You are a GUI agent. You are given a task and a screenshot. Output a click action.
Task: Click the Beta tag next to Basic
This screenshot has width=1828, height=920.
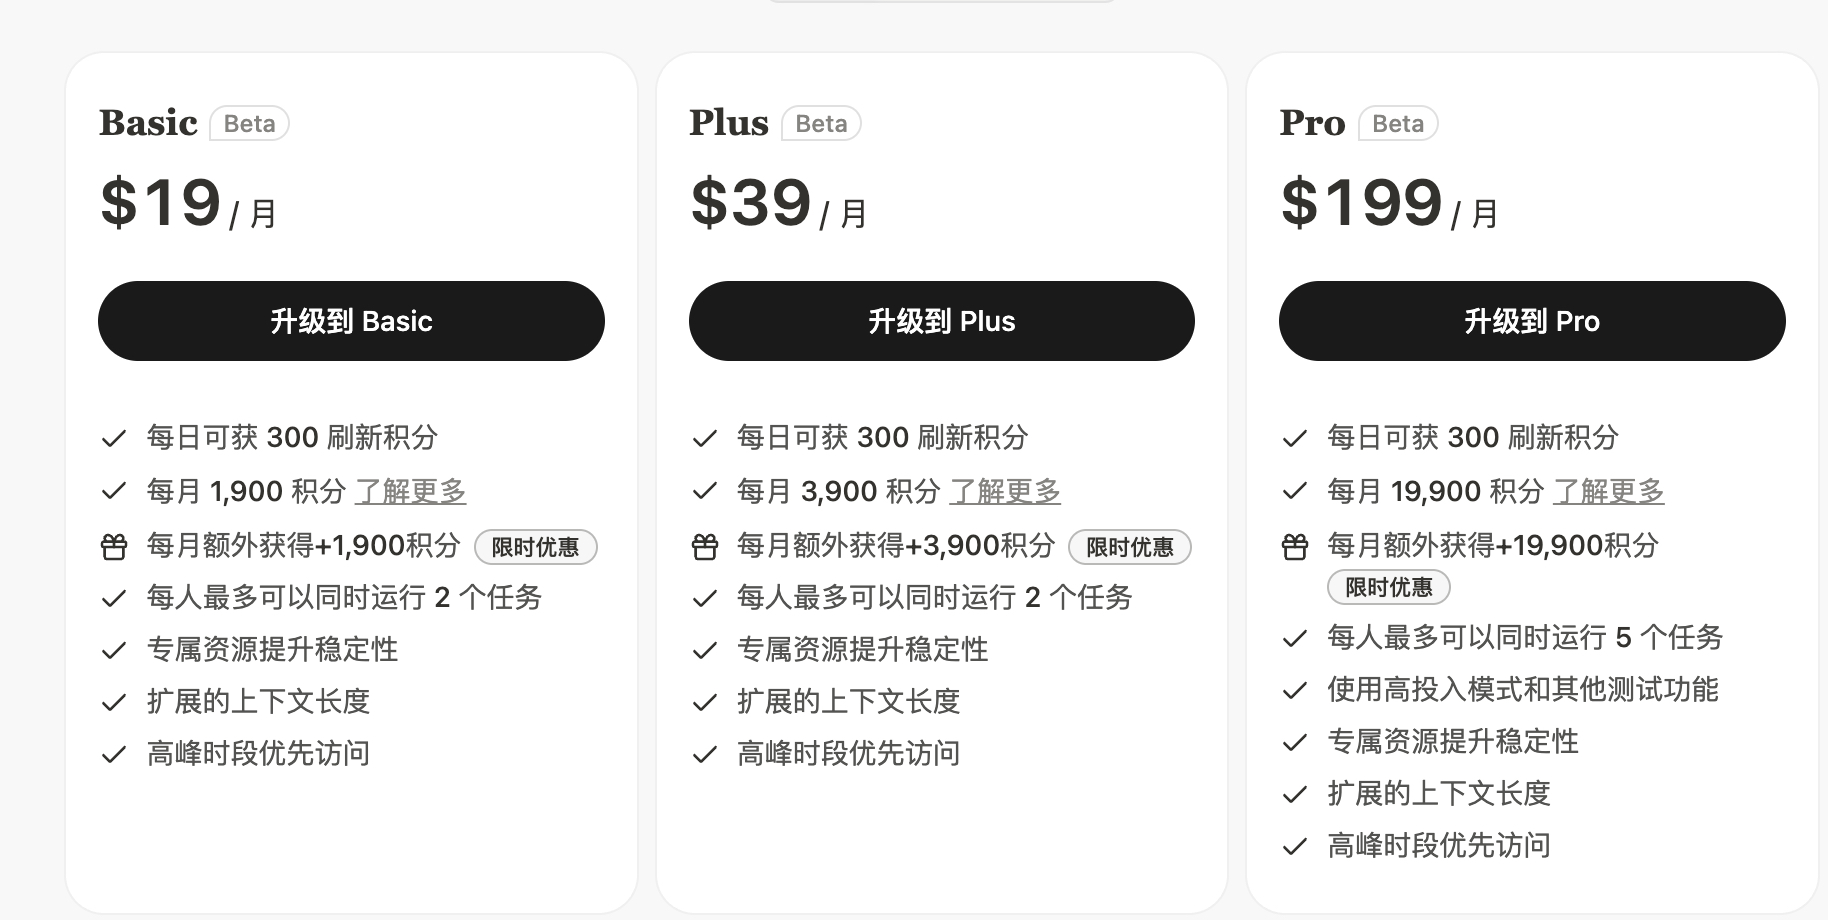[x=249, y=123]
